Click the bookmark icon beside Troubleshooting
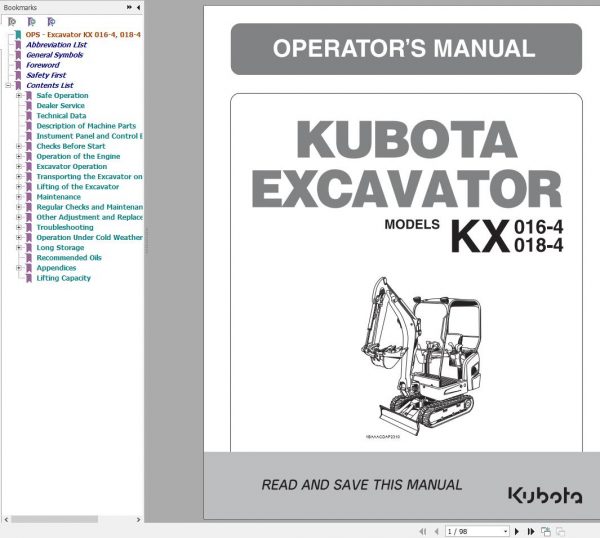Screen dimensions: 600x538 click(29, 227)
